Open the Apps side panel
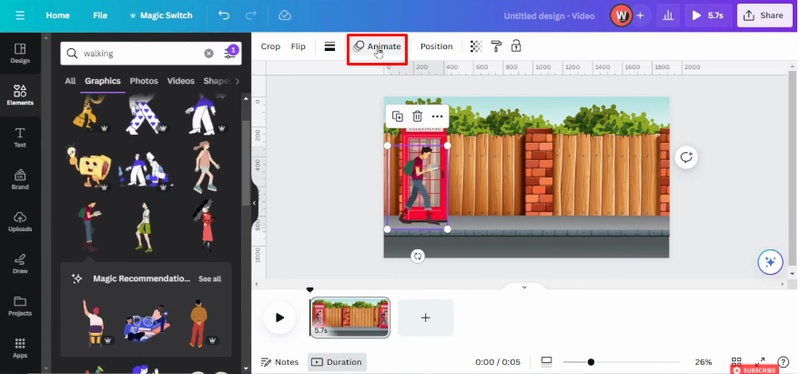This screenshot has height=374, width=800. [20, 347]
